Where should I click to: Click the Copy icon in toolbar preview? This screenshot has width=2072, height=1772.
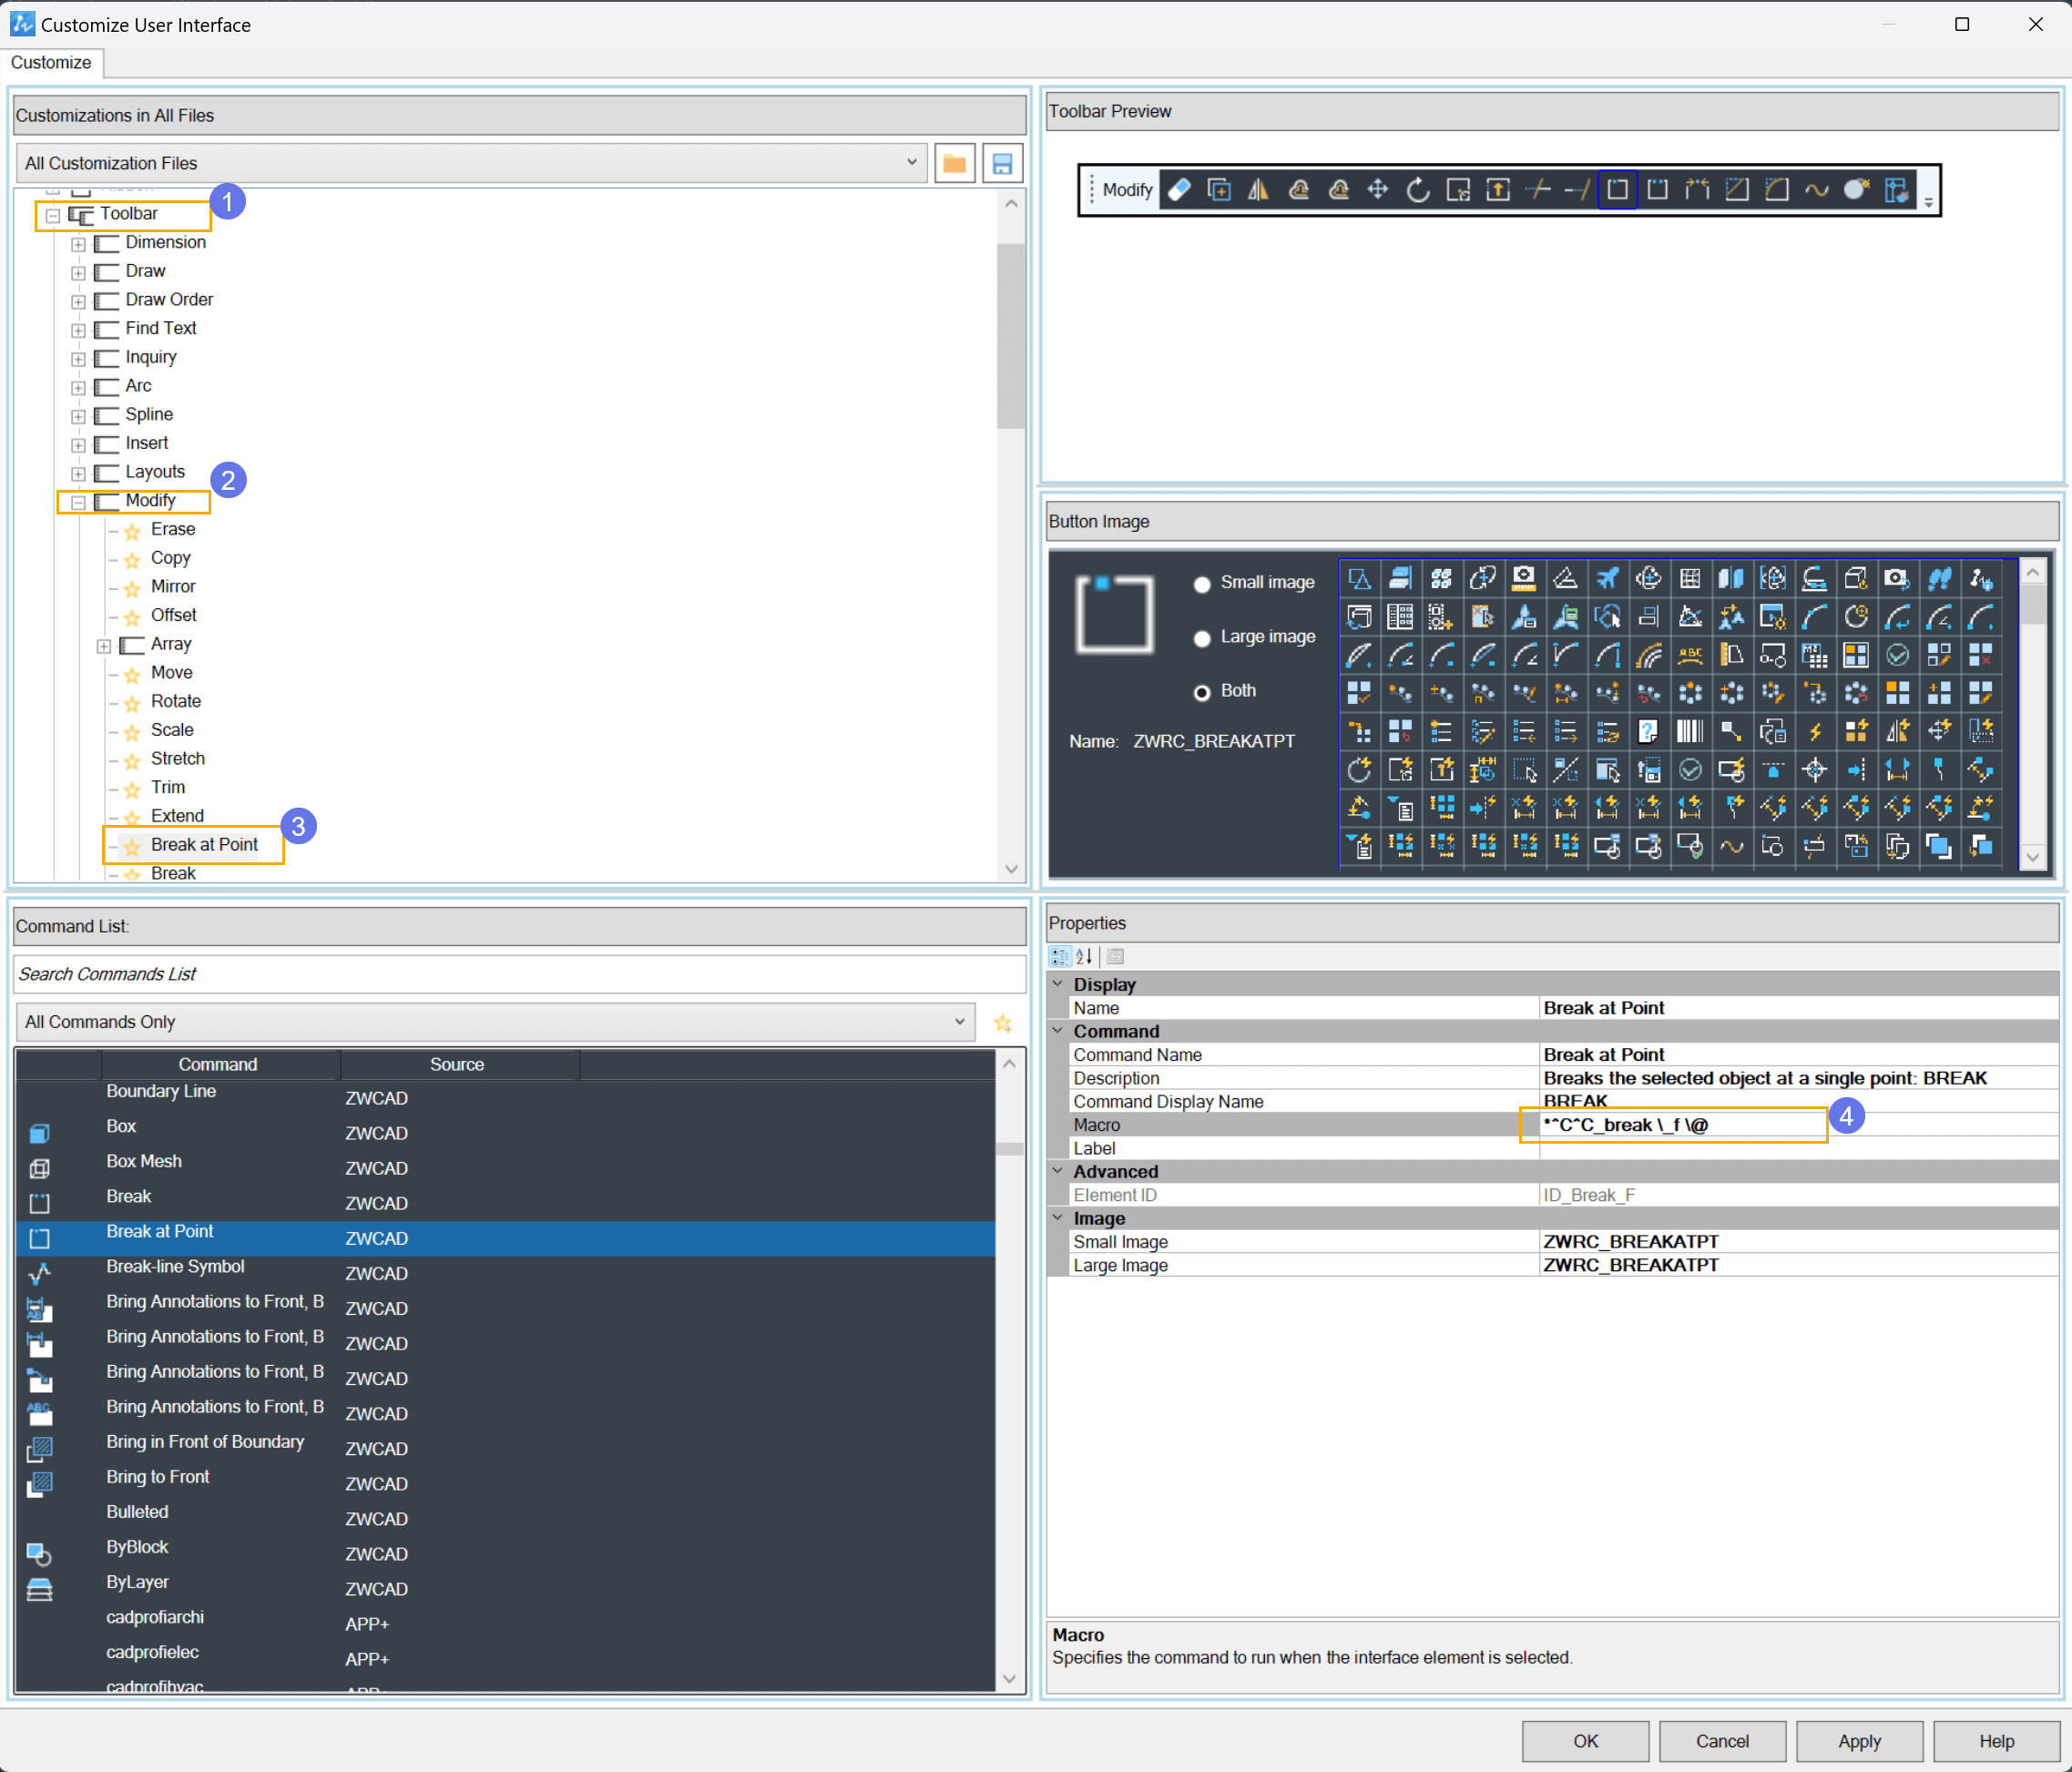[x=1219, y=190]
